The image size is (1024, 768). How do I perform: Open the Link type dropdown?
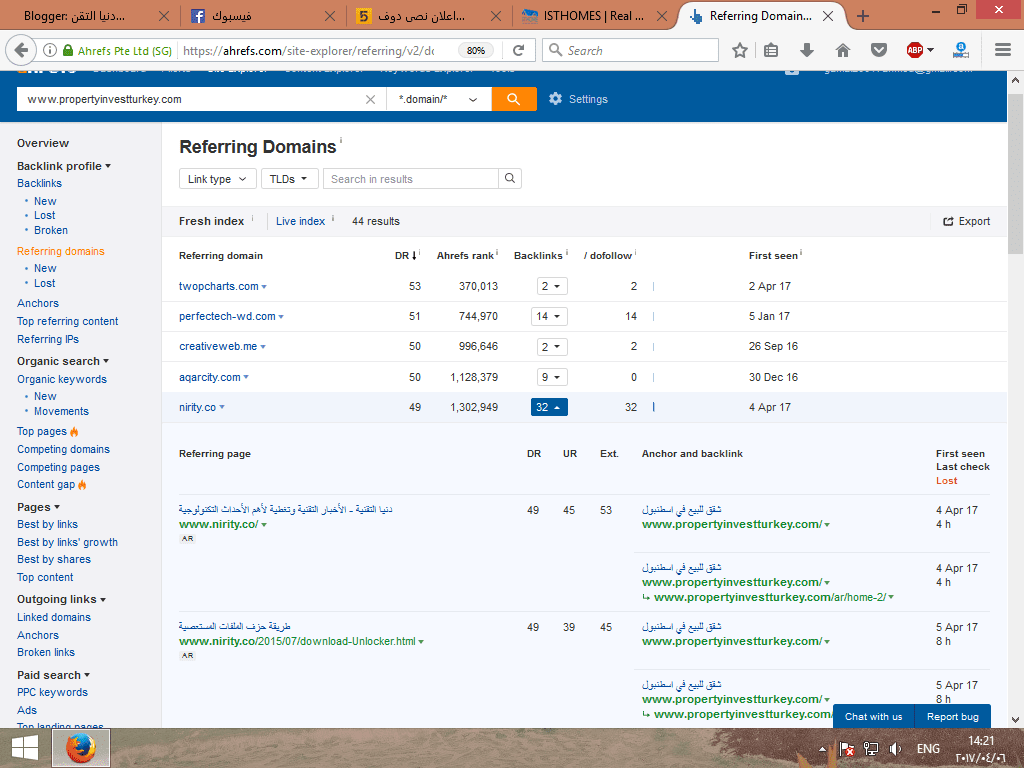(216, 179)
